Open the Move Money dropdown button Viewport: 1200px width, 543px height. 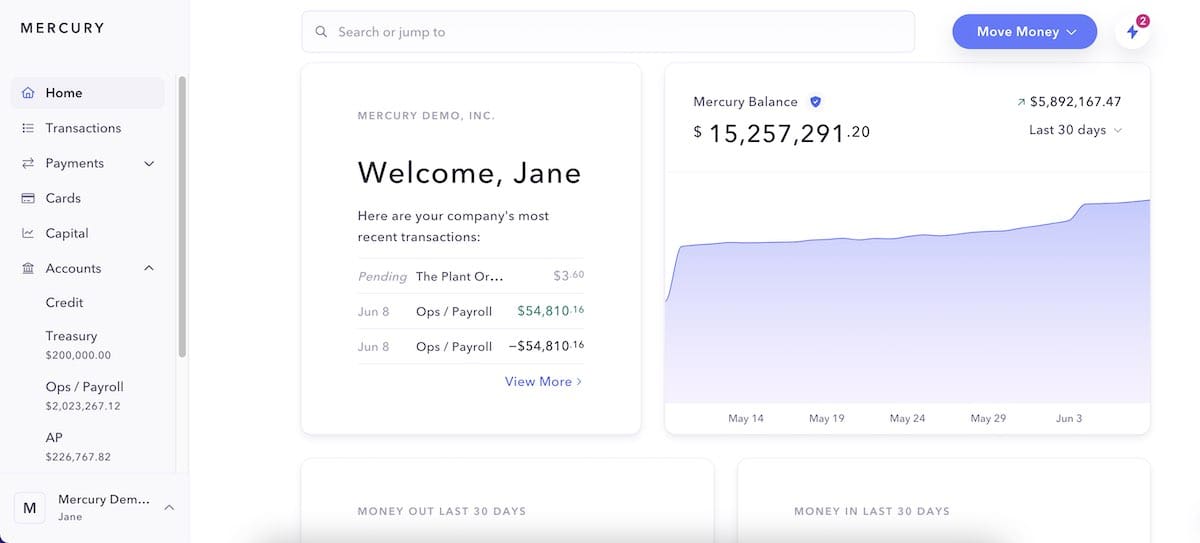[x=1025, y=32]
